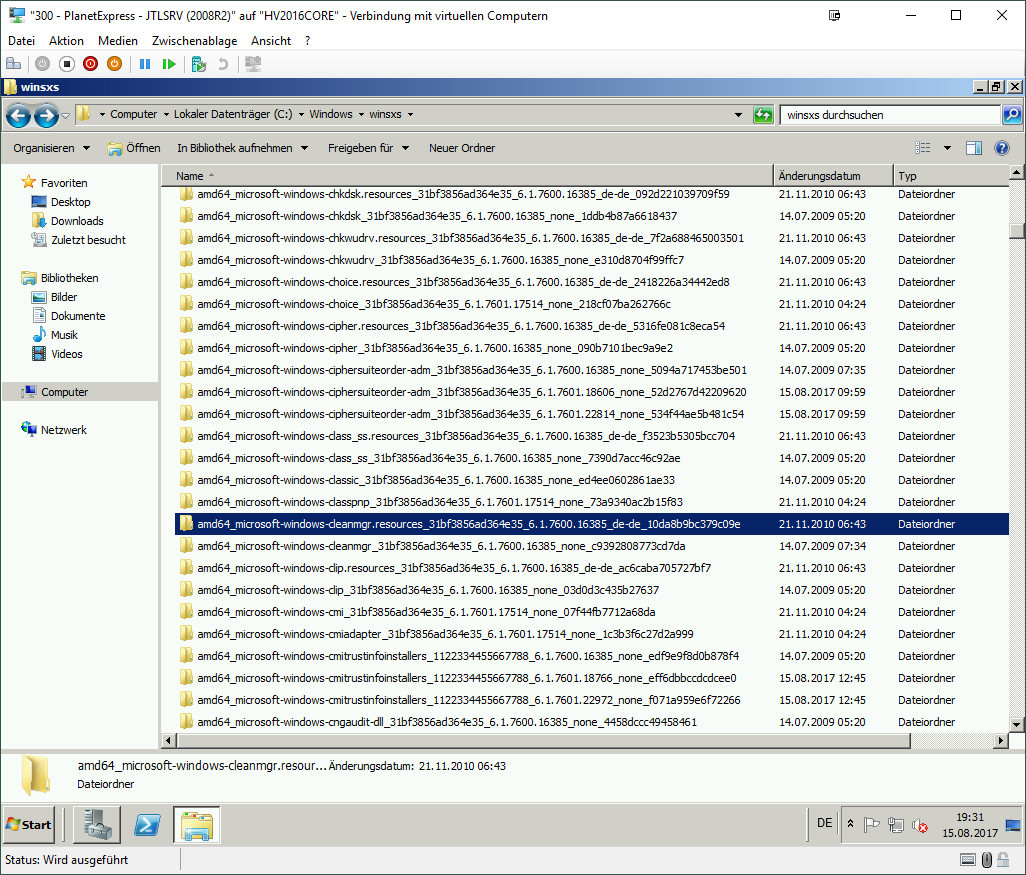Open Server Manager from the taskbar
This screenshot has height=875, width=1026.
96,825
